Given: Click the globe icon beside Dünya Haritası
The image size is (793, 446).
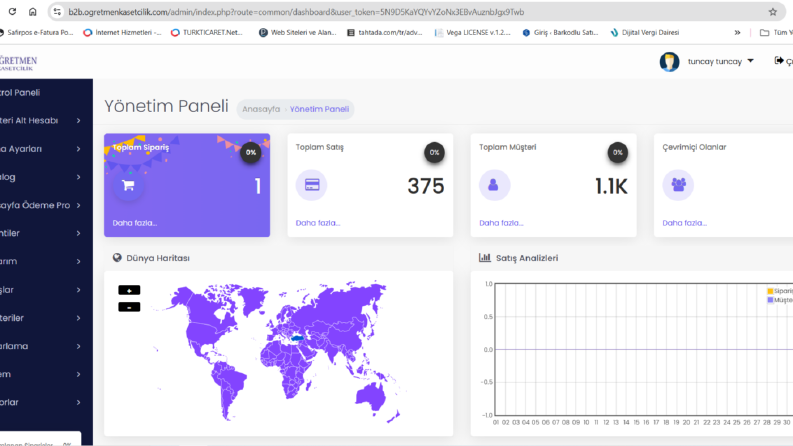Looking at the screenshot, I should [x=117, y=257].
